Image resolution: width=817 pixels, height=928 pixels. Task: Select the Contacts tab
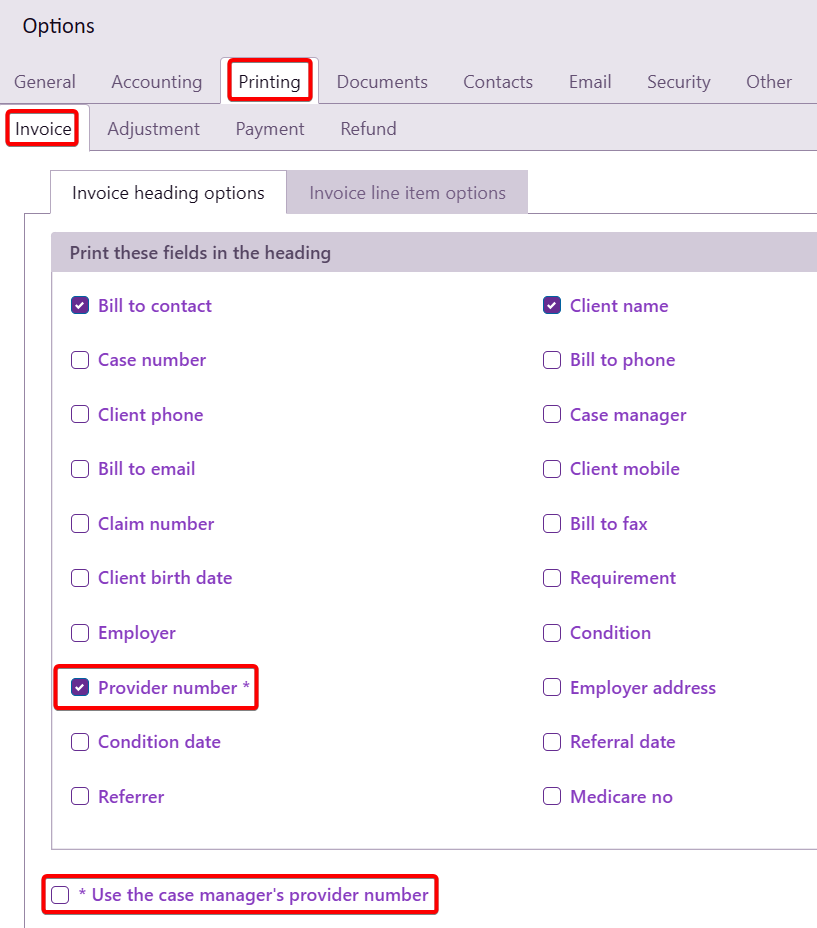498,82
